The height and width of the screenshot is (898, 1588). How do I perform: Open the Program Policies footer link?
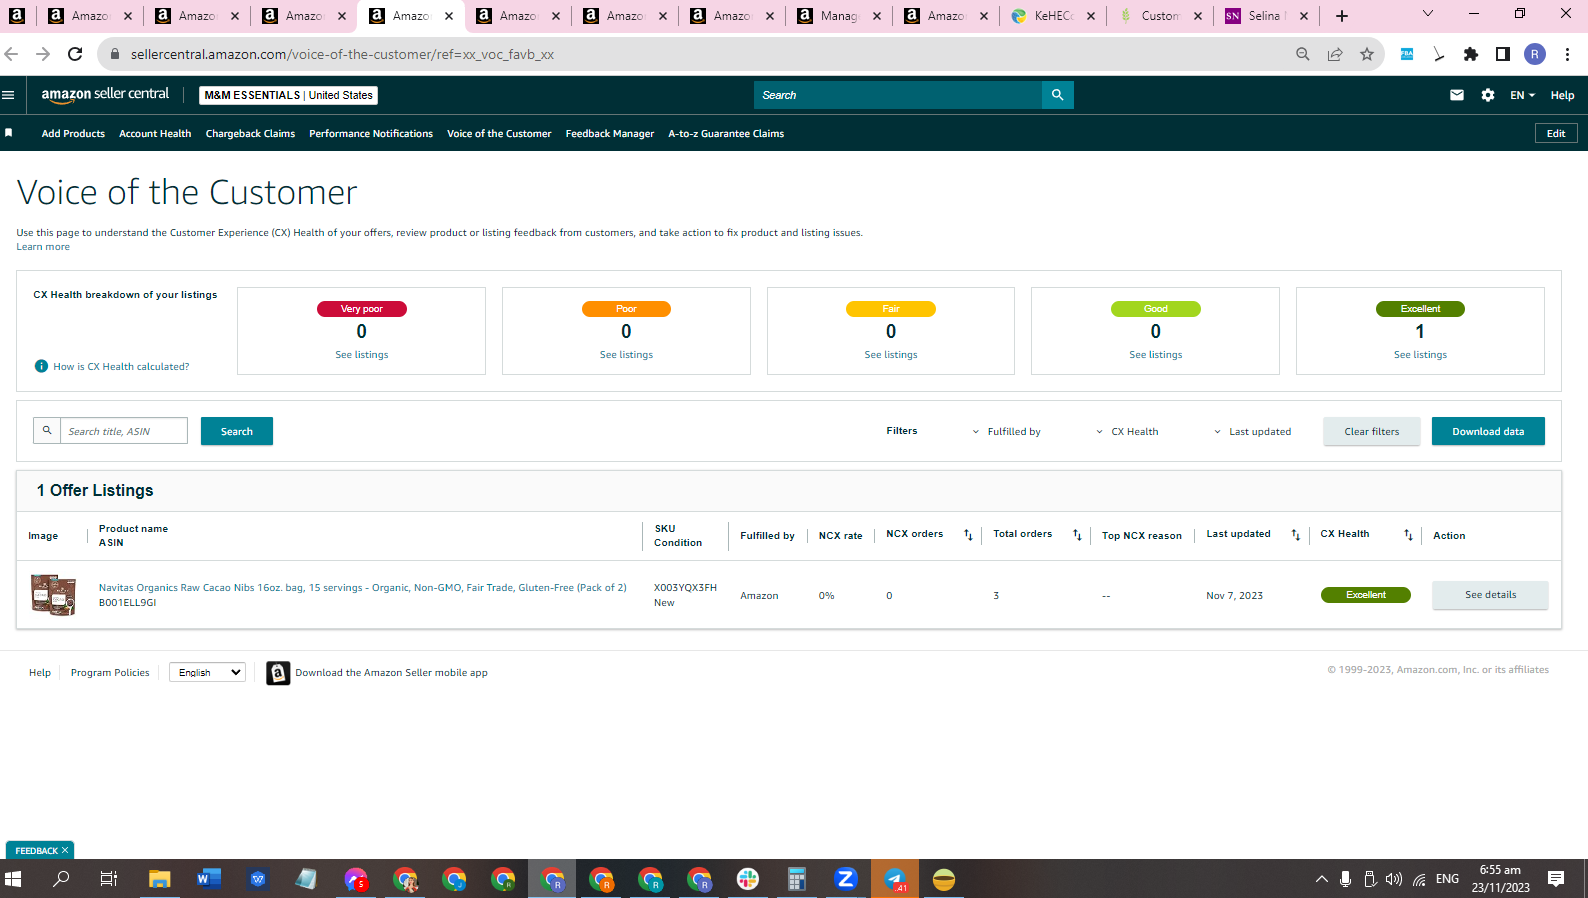(110, 673)
